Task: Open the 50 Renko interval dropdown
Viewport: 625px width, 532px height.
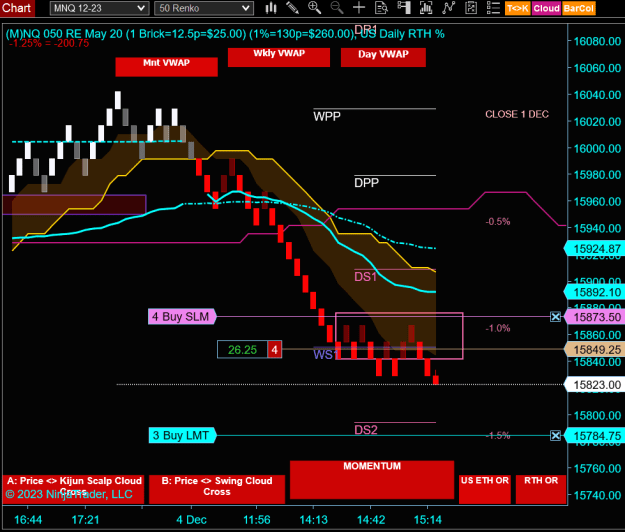Action: pyautogui.click(x=204, y=8)
